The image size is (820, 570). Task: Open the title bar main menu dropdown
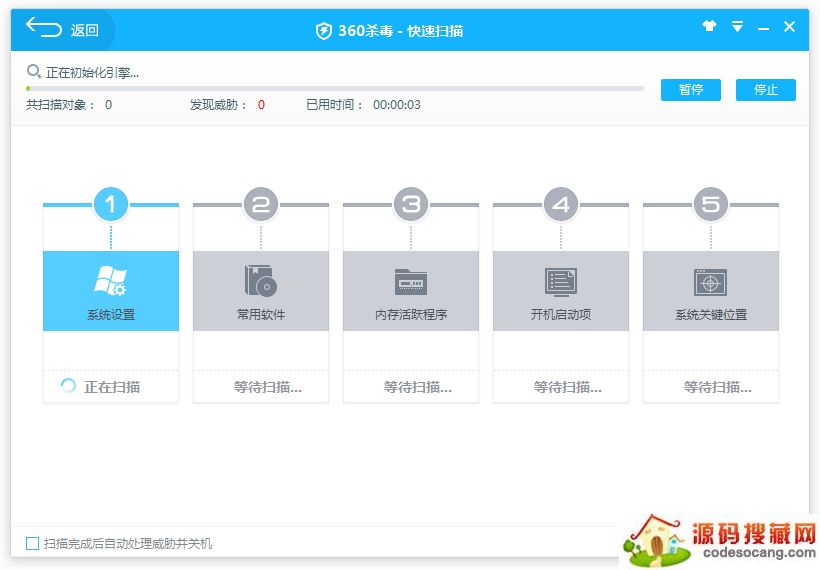click(x=737, y=27)
